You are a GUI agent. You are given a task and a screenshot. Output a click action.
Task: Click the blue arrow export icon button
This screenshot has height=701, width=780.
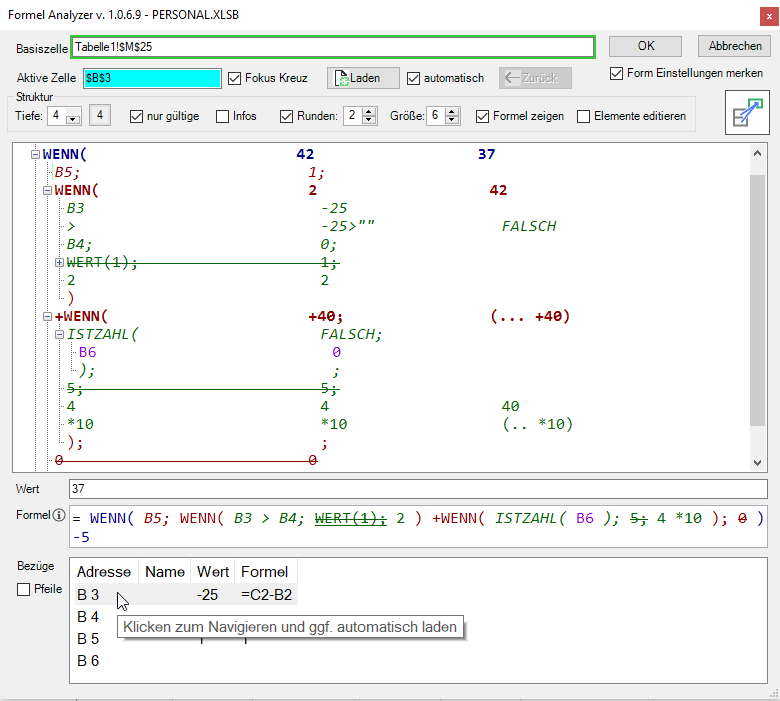coord(747,112)
